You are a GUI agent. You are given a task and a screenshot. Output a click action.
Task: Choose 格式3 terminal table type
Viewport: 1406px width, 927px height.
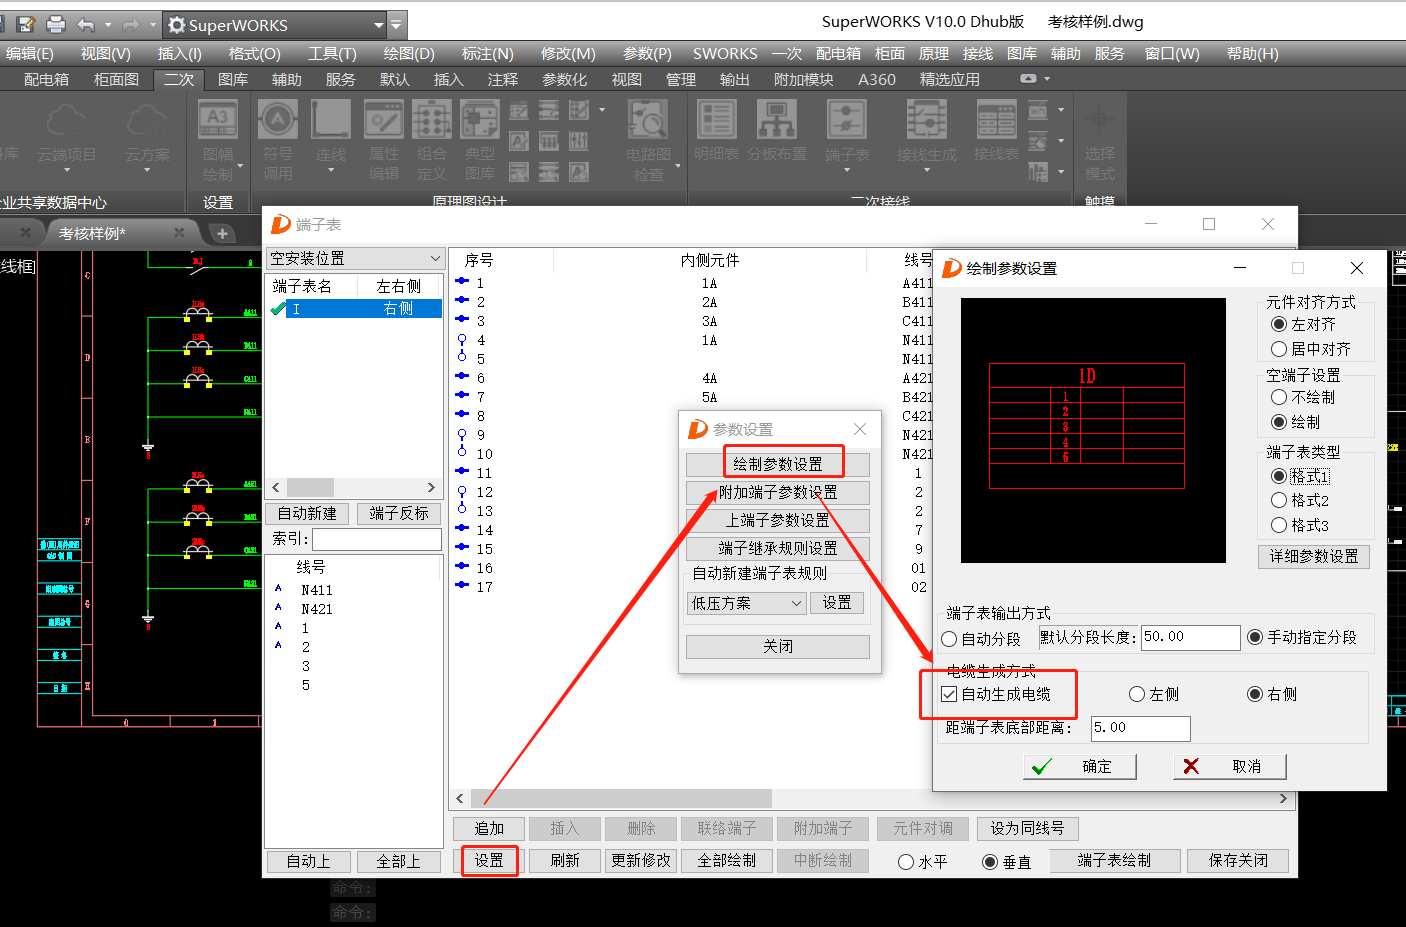click(1278, 525)
